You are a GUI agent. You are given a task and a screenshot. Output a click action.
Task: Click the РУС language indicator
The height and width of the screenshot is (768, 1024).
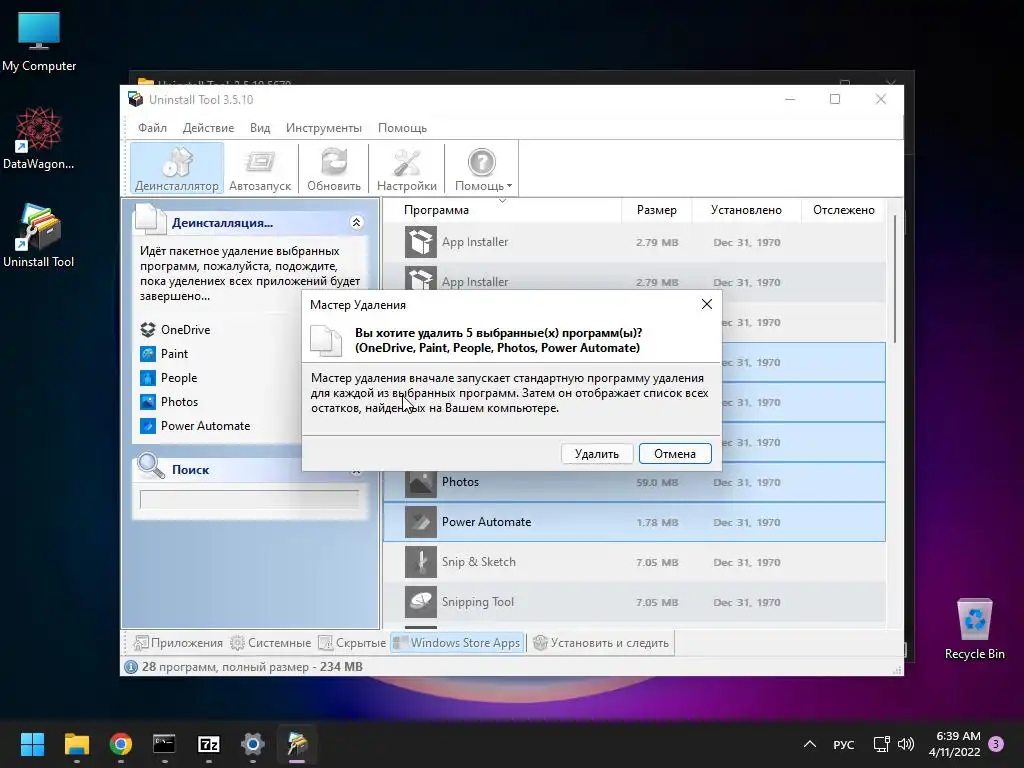coord(844,744)
